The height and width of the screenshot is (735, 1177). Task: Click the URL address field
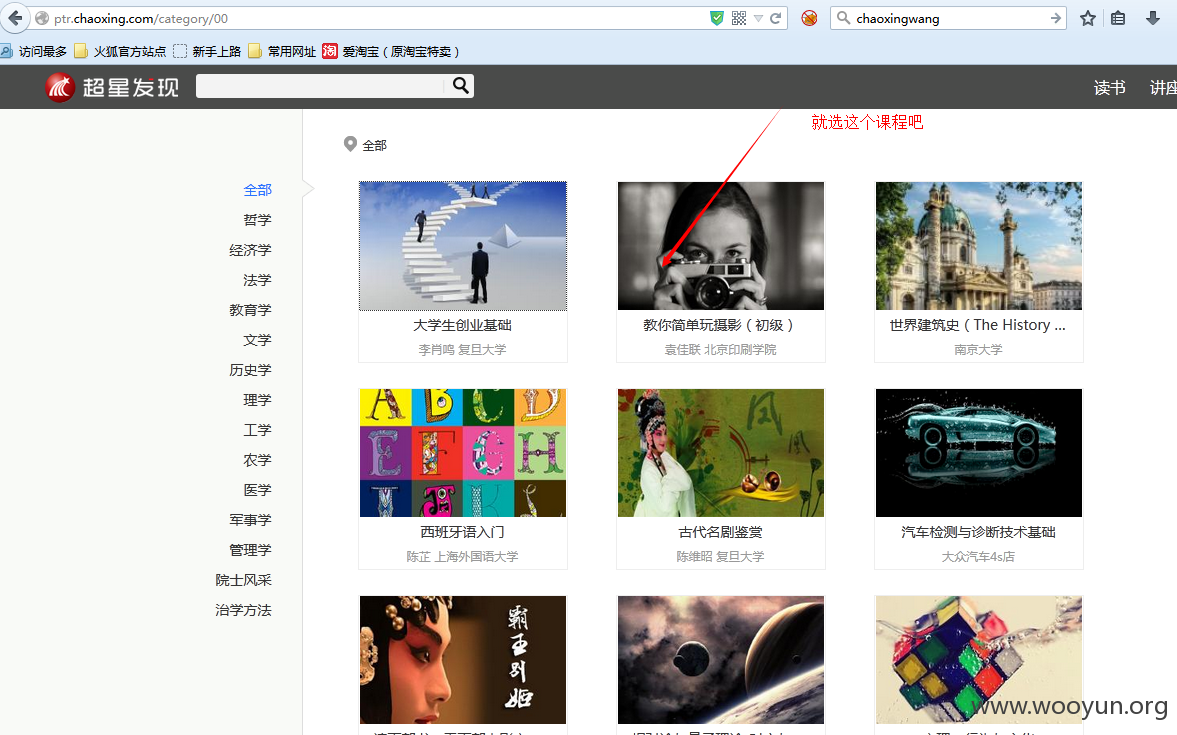375,18
